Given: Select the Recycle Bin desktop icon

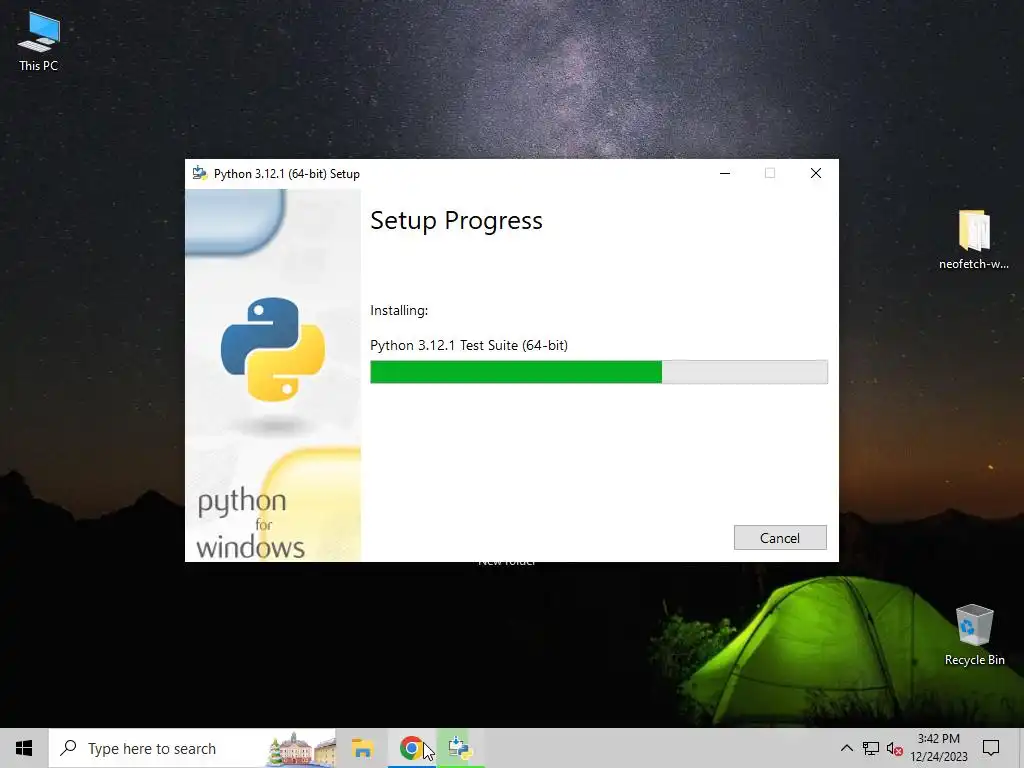Looking at the screenshot, I should pyautogui.click(x=974, y=635).
